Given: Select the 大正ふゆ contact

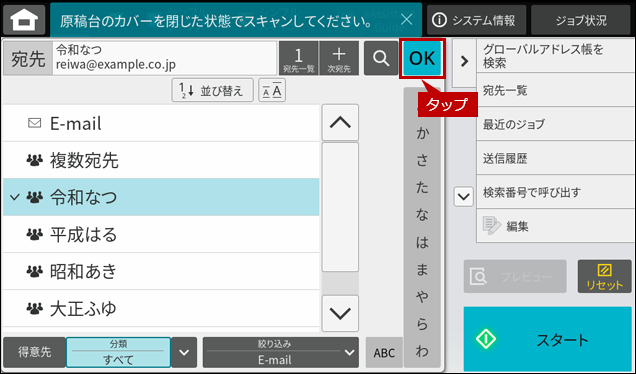Looking at the screenshot, I should 161,308.
